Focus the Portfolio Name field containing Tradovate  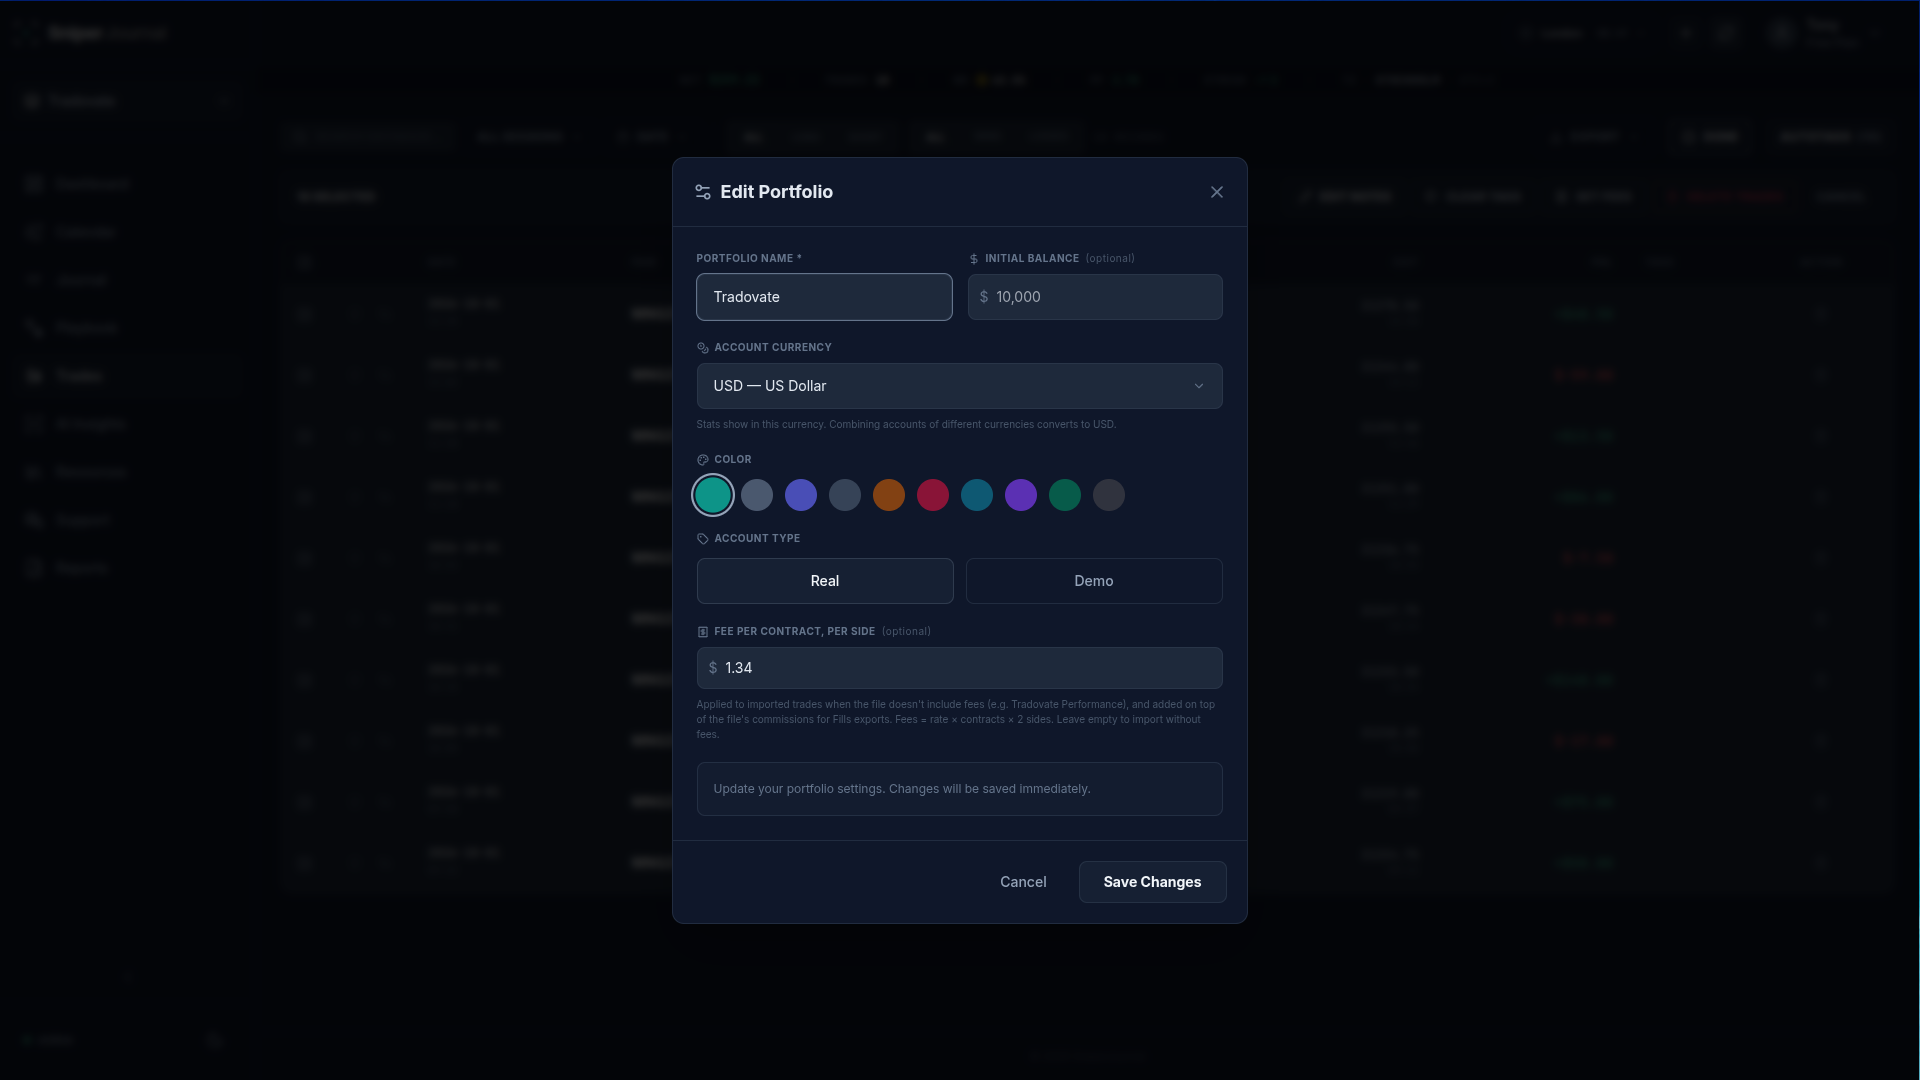tap(824, 297)
